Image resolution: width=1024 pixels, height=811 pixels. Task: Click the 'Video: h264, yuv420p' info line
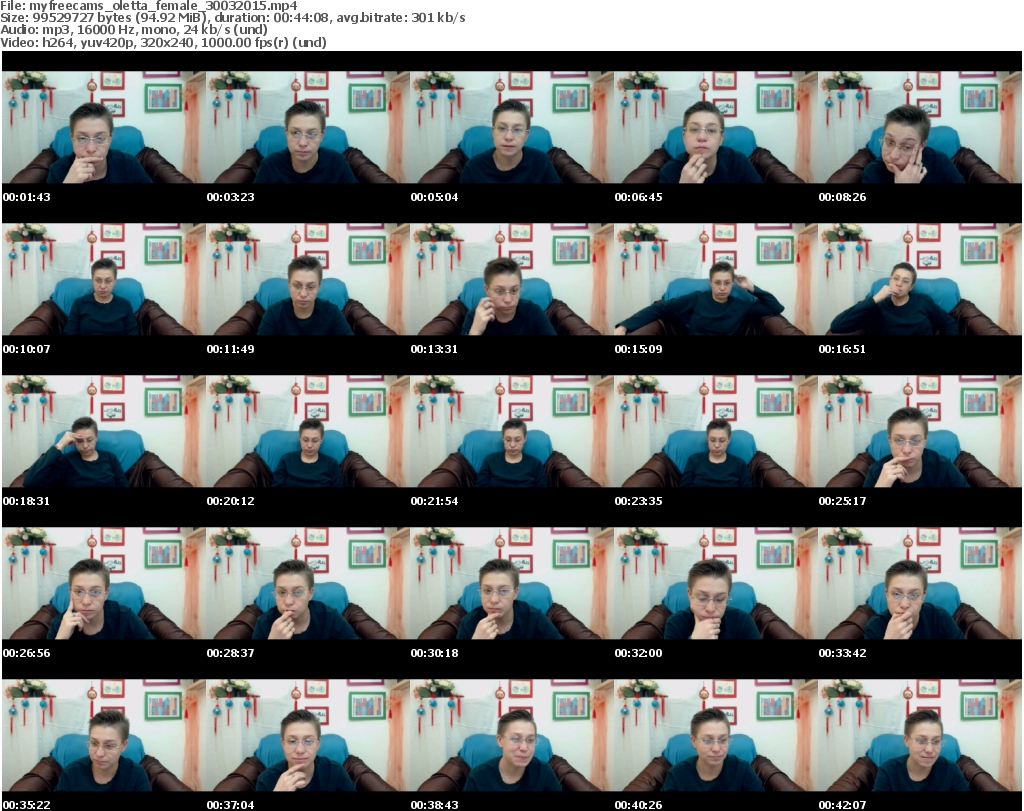(163, 42)
